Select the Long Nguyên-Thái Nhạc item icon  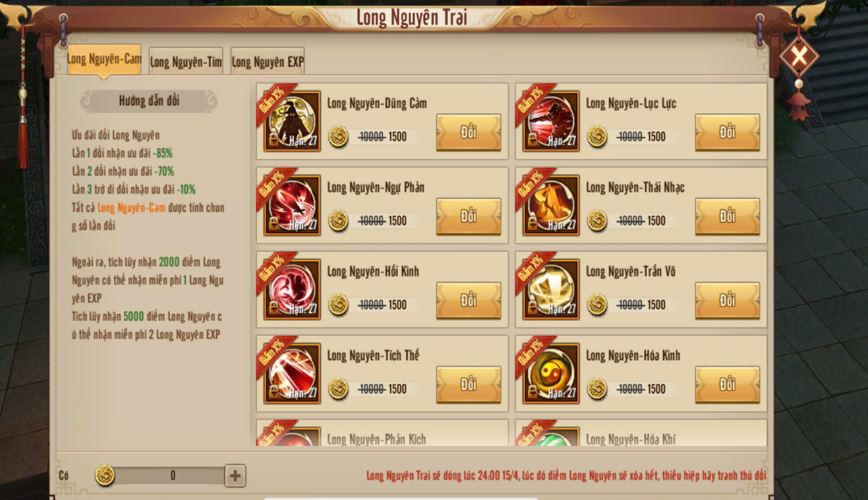[551, 205]
